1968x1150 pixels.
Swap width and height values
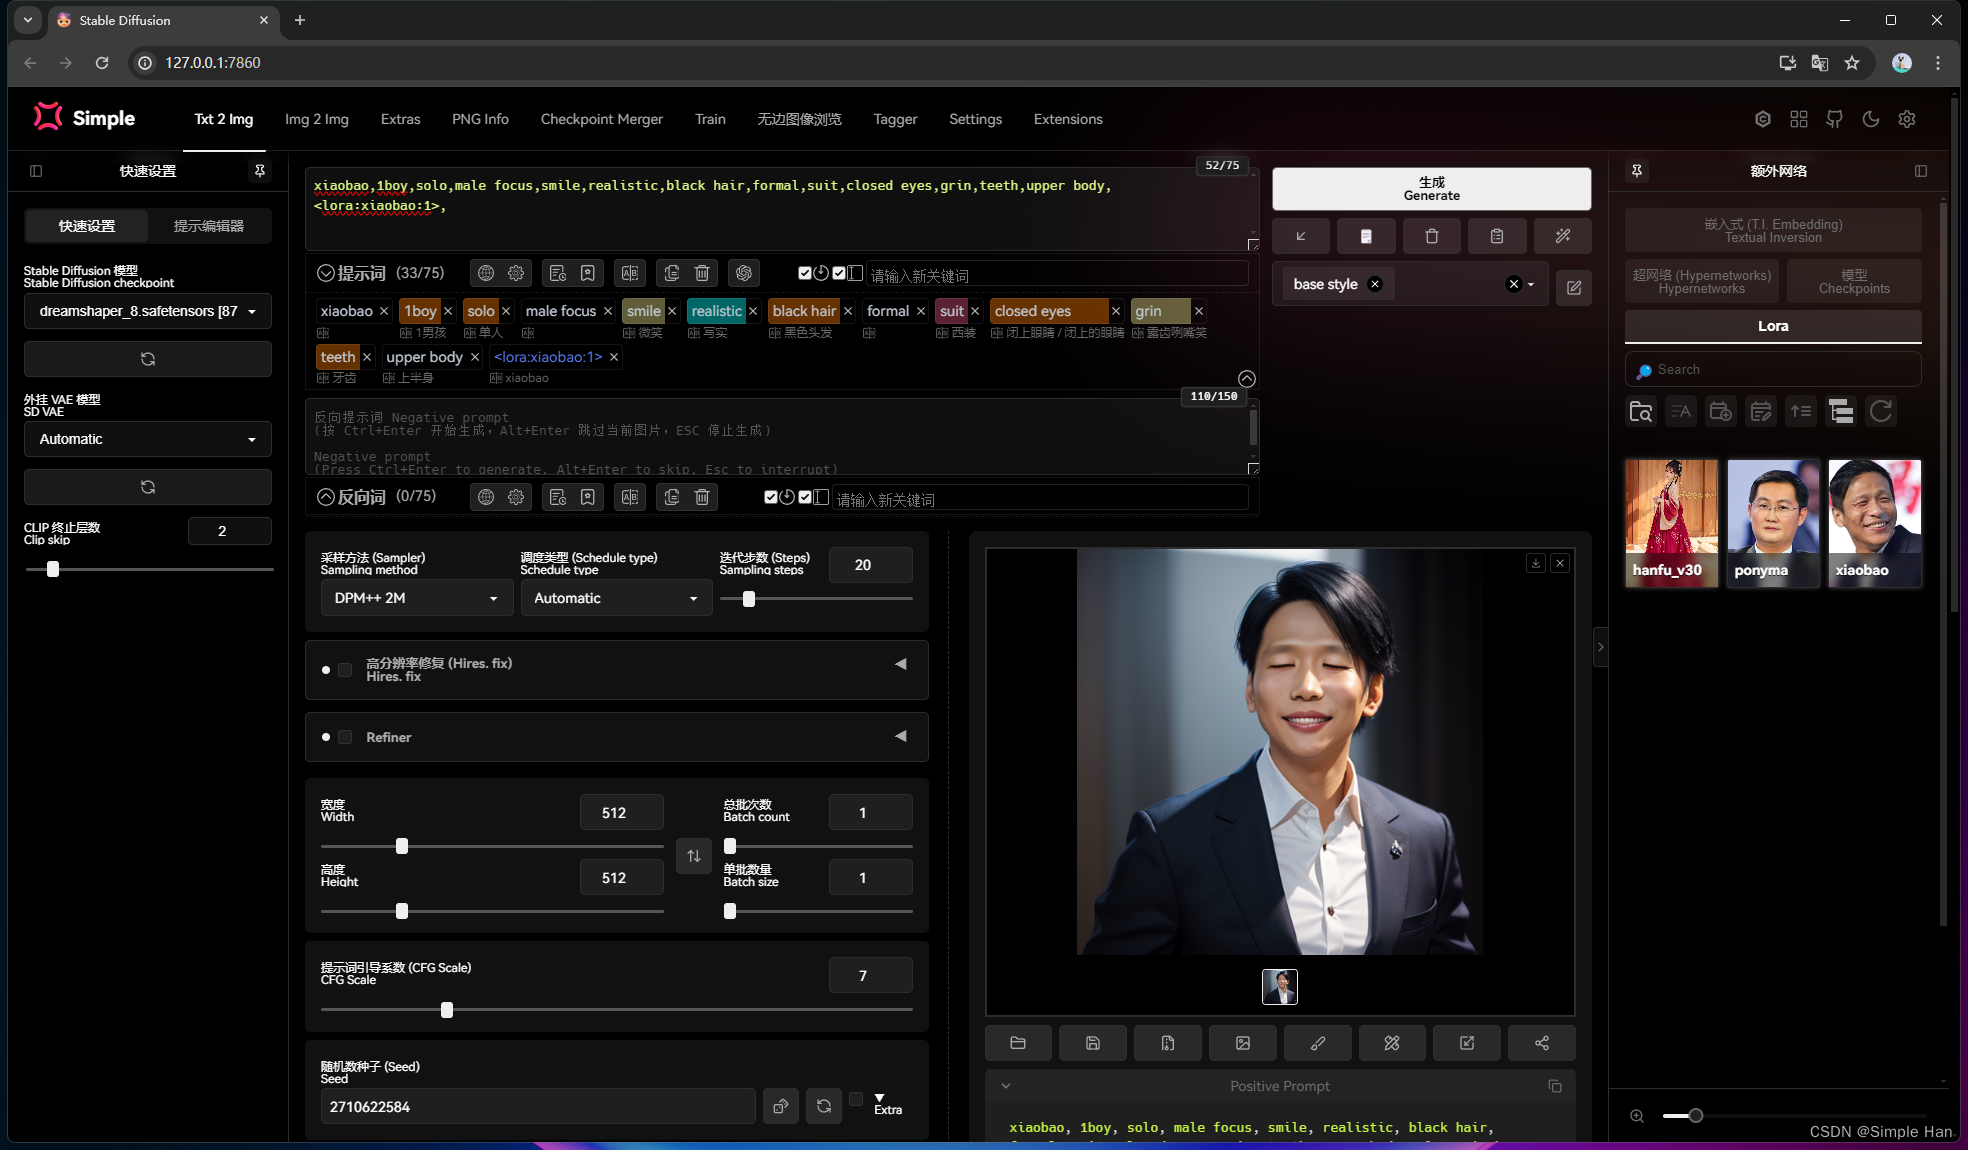coord(693,856)
